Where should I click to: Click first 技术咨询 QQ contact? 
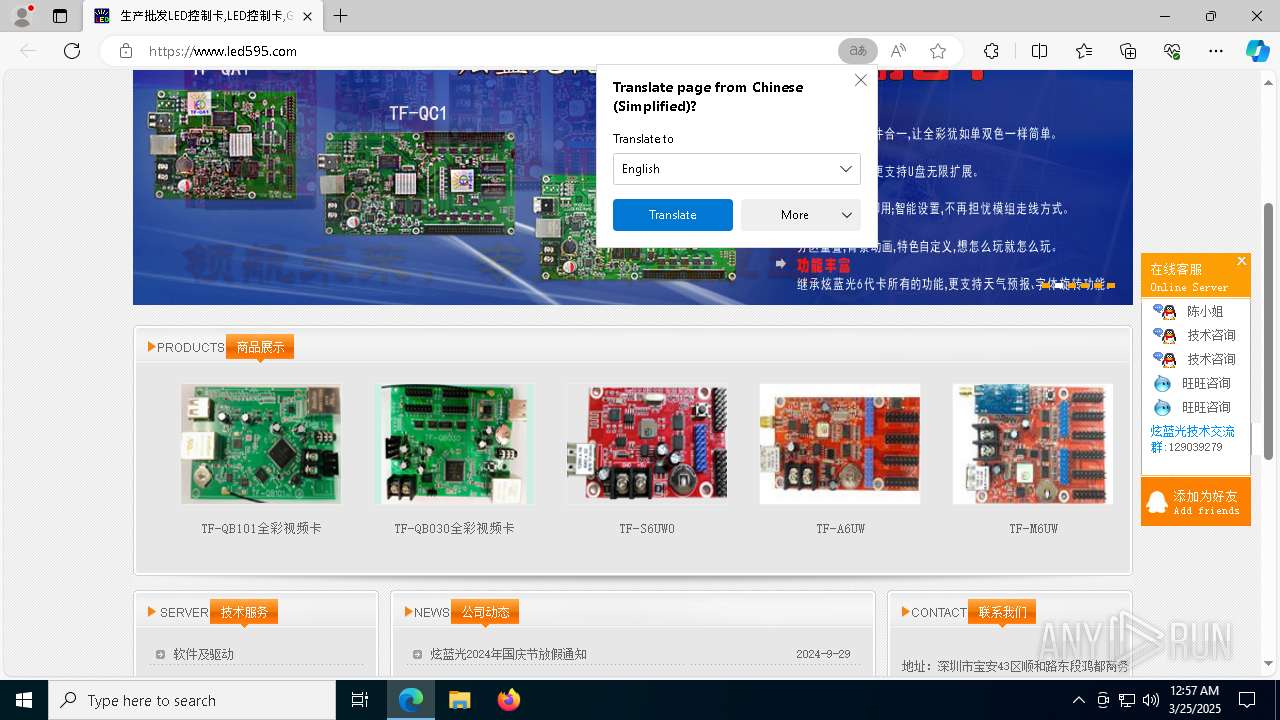pos(1194,335)
